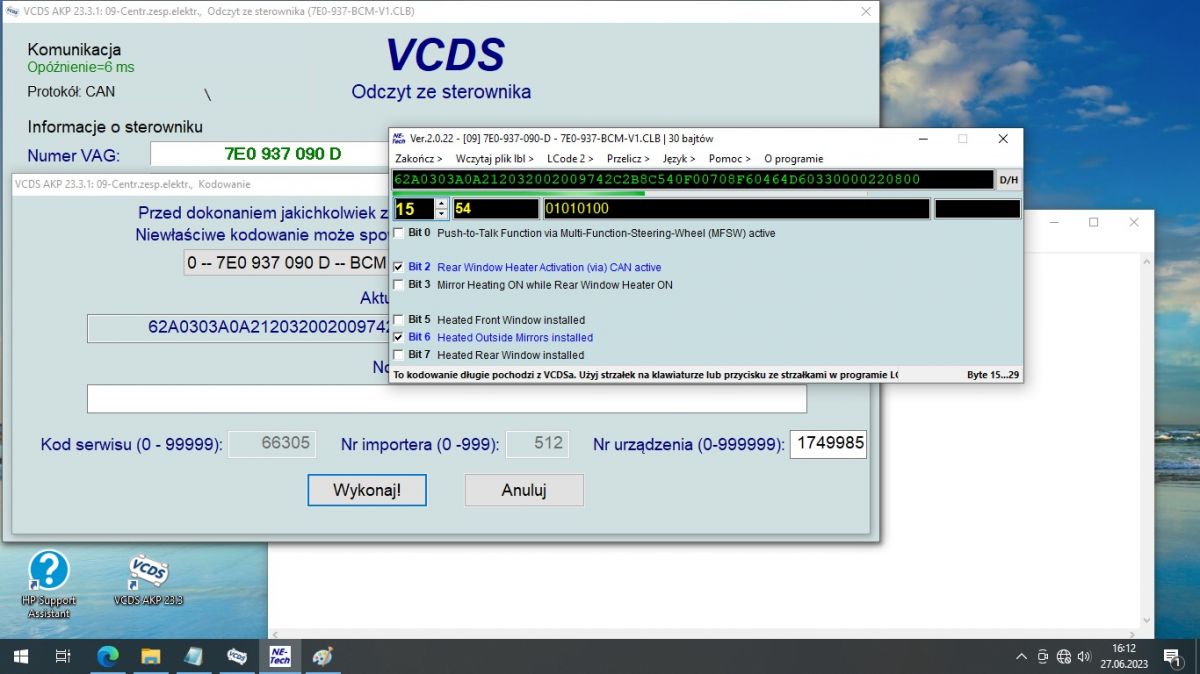Open the Pomoc menu
This screenshot has height=674, width=1200.
730,159
